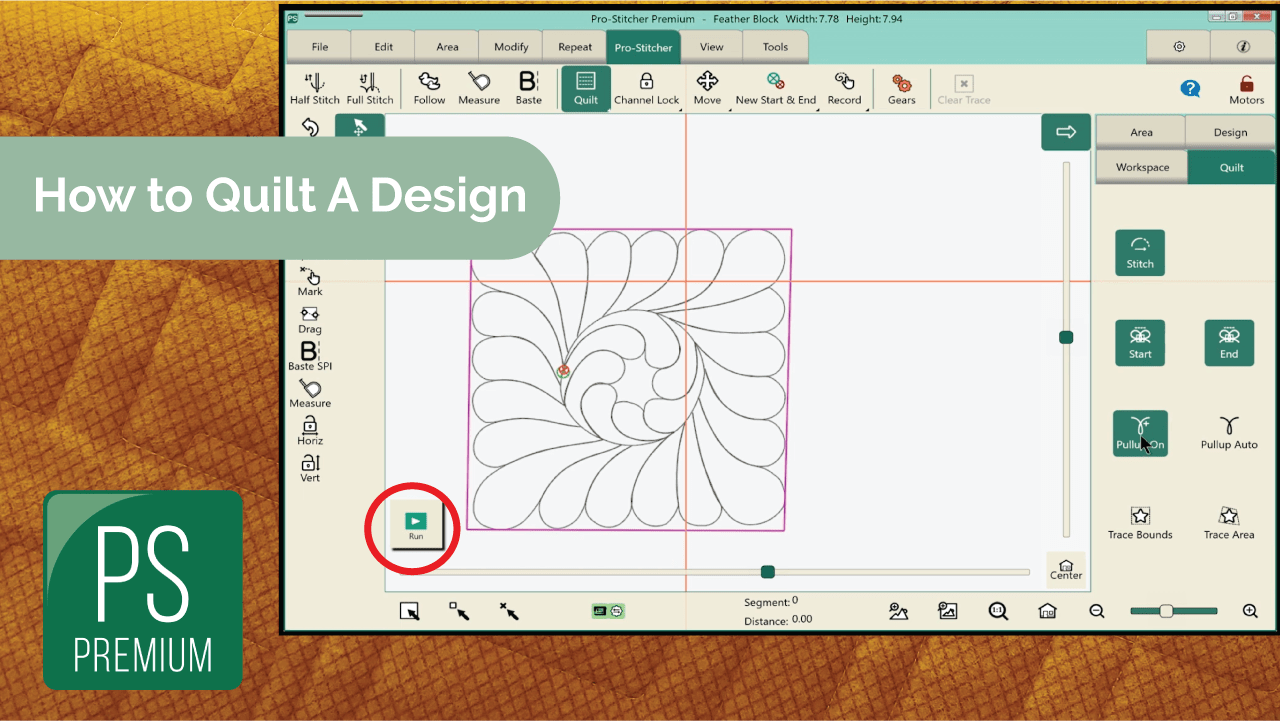Choose Baste SPI in the sidebar
Screen dimensions: 1280x721
[310, 356]
